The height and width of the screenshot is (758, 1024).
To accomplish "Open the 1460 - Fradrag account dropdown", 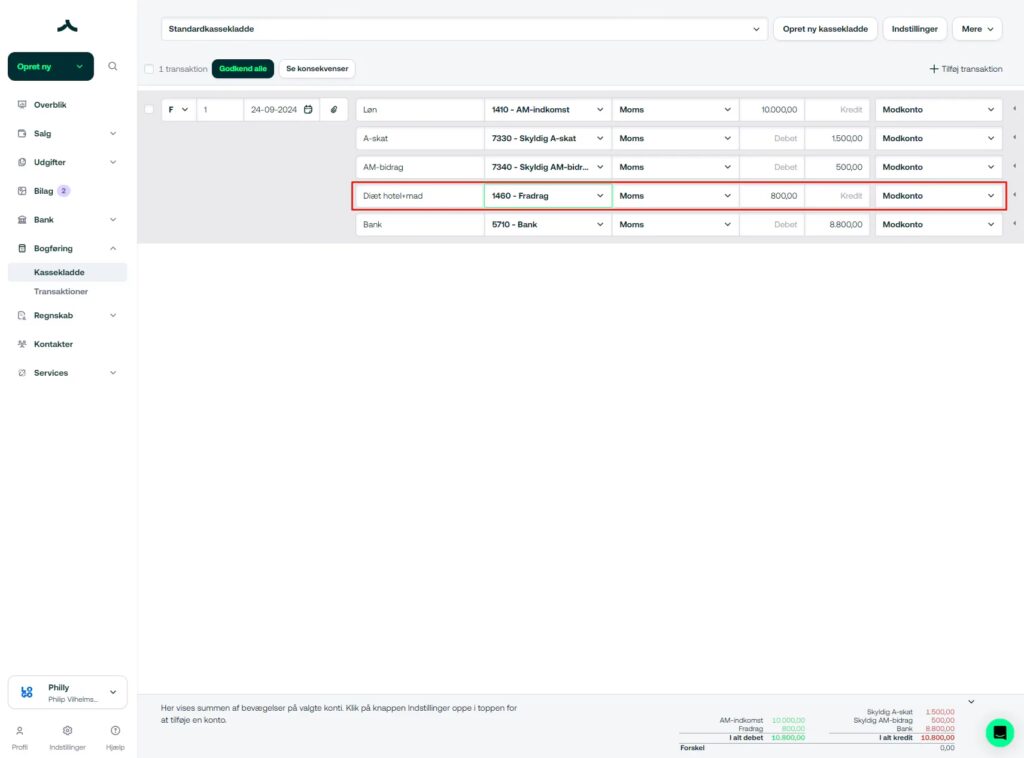I will click(547, 196).
